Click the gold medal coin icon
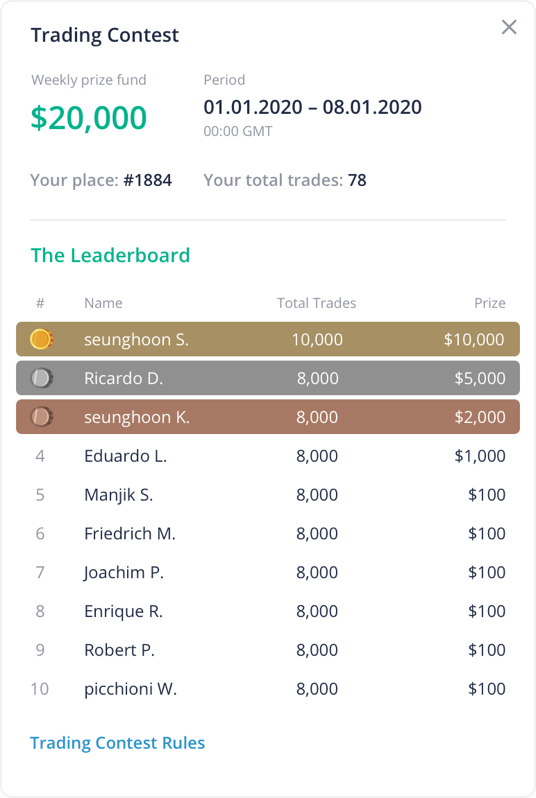The height and width of the screenshot is (798, 536). (x=41, y=339)
